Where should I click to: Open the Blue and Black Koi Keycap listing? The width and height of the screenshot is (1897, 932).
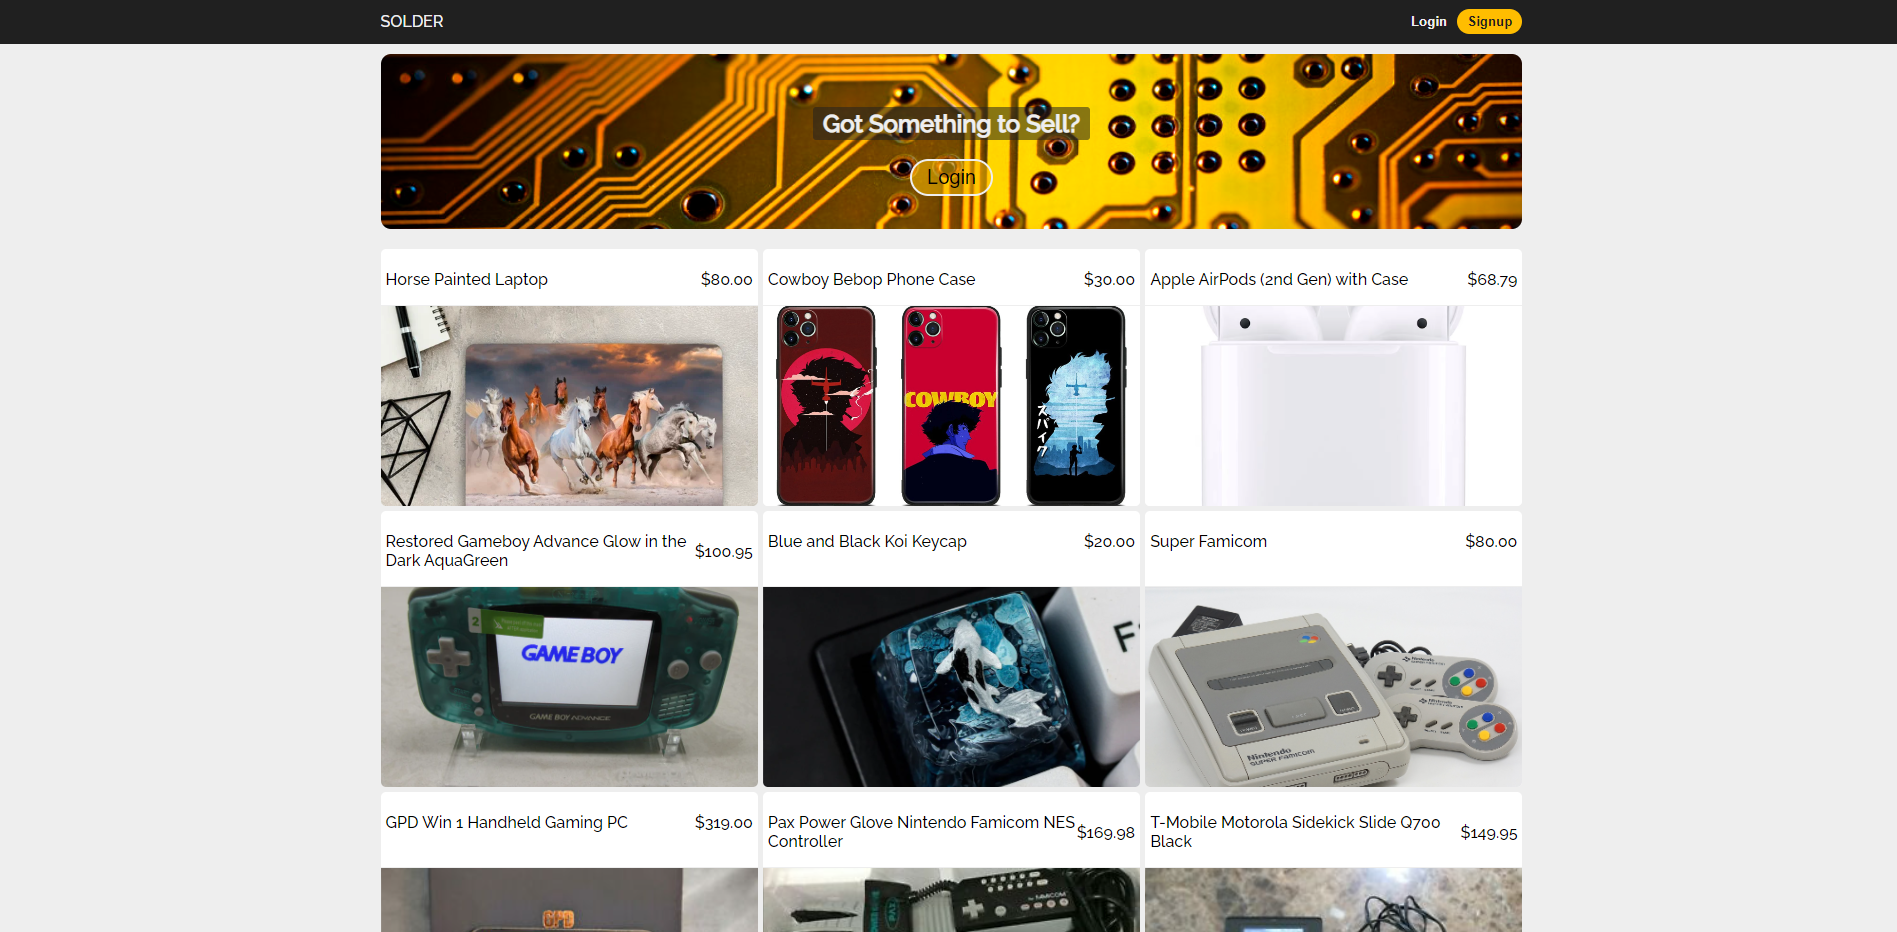click(x=866, y=541)
